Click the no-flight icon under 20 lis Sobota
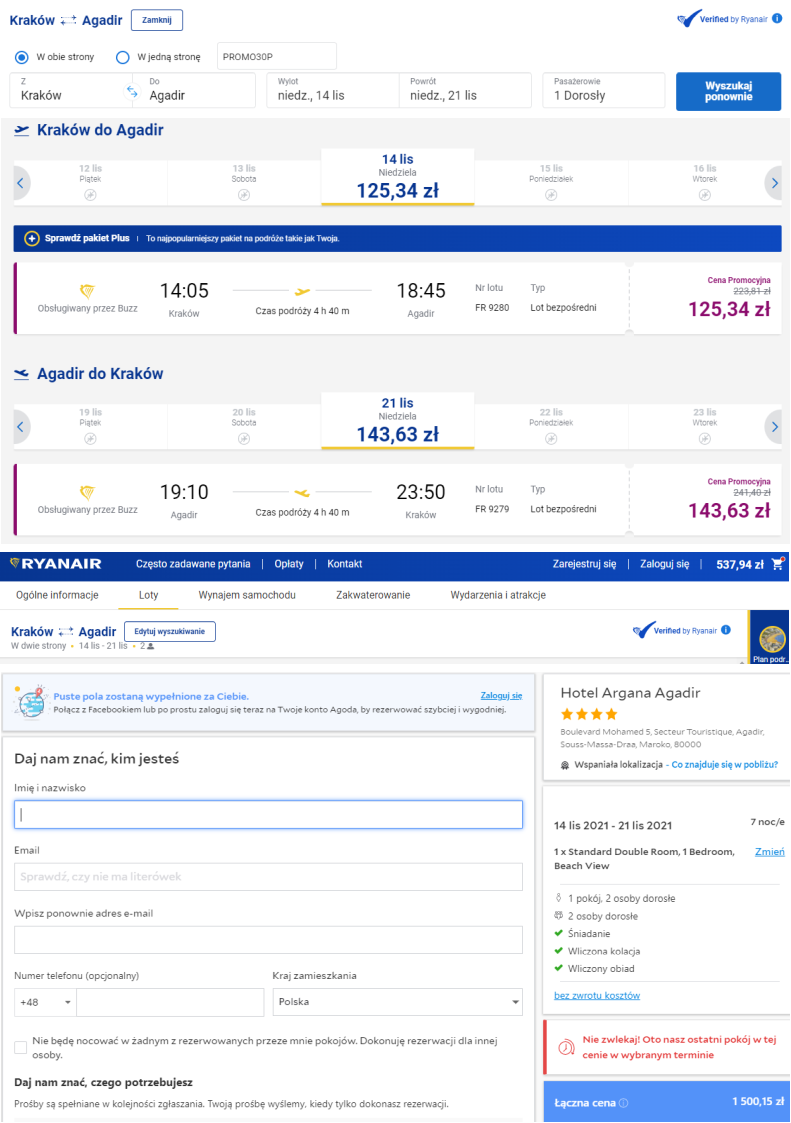The height and width of the screenshot is (1123, 791). 244,439
